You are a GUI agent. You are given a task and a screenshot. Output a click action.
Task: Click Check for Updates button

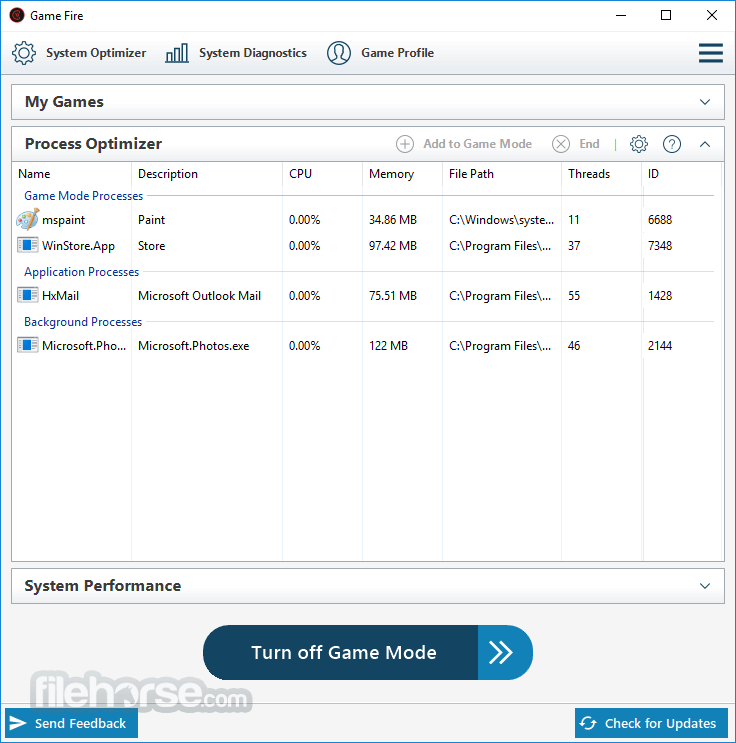(651, 723)
